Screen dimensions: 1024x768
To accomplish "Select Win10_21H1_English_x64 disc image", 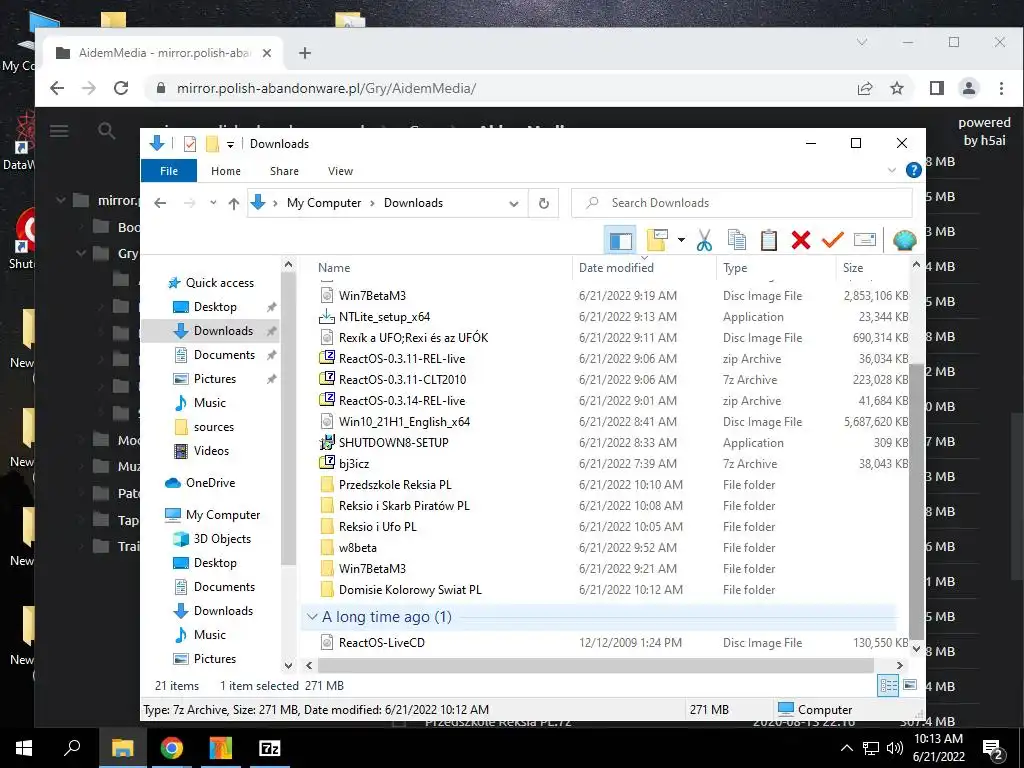I will point(404,422).
